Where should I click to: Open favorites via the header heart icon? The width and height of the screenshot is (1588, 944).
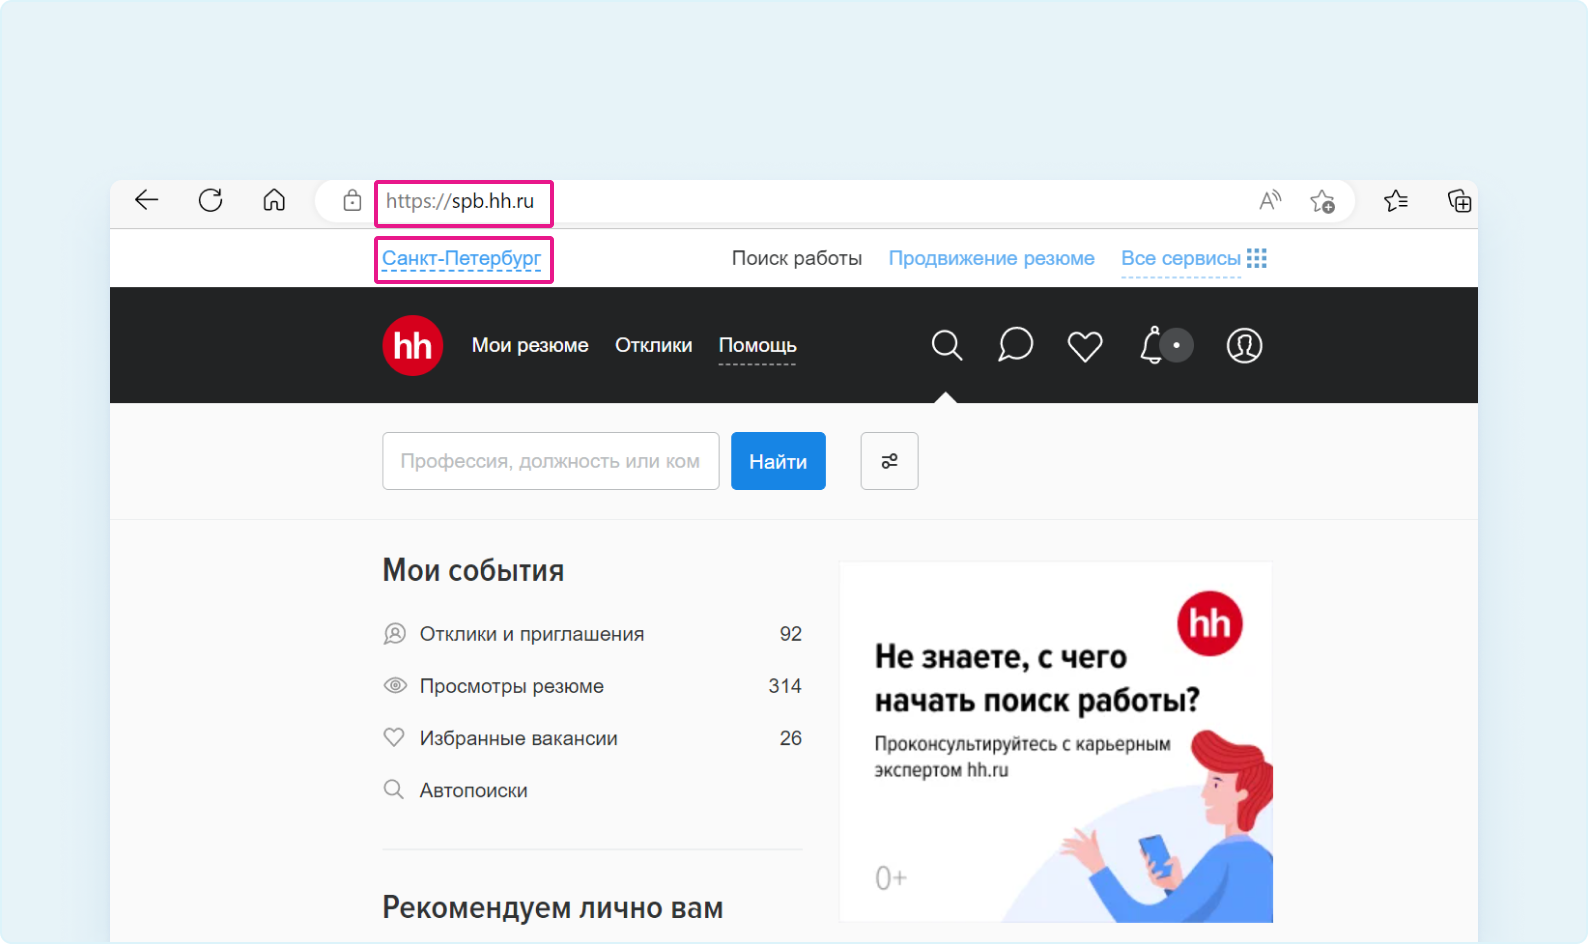(x=1085, y=346)
